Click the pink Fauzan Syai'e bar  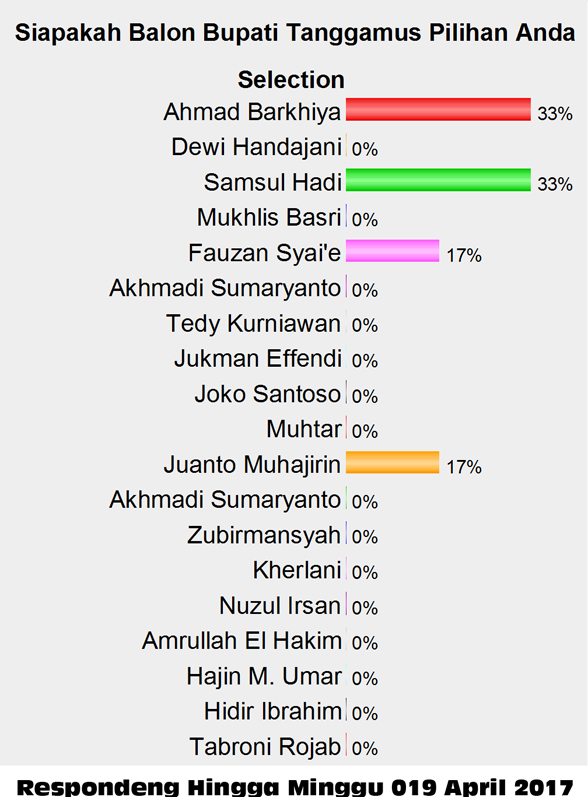coord(392,251)
